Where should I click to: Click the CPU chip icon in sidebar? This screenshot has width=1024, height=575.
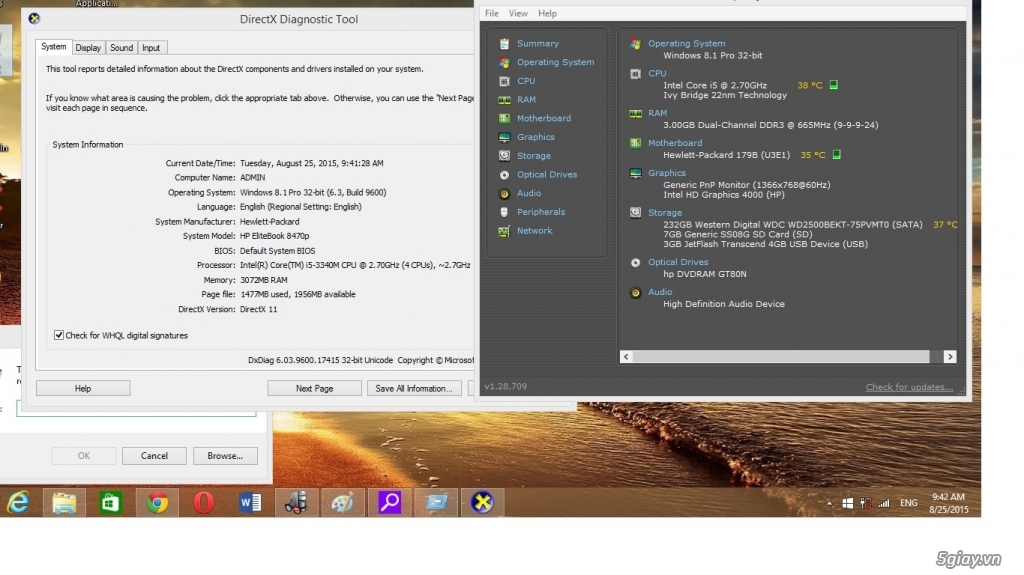pyautogui.click(x=504, y=81)
